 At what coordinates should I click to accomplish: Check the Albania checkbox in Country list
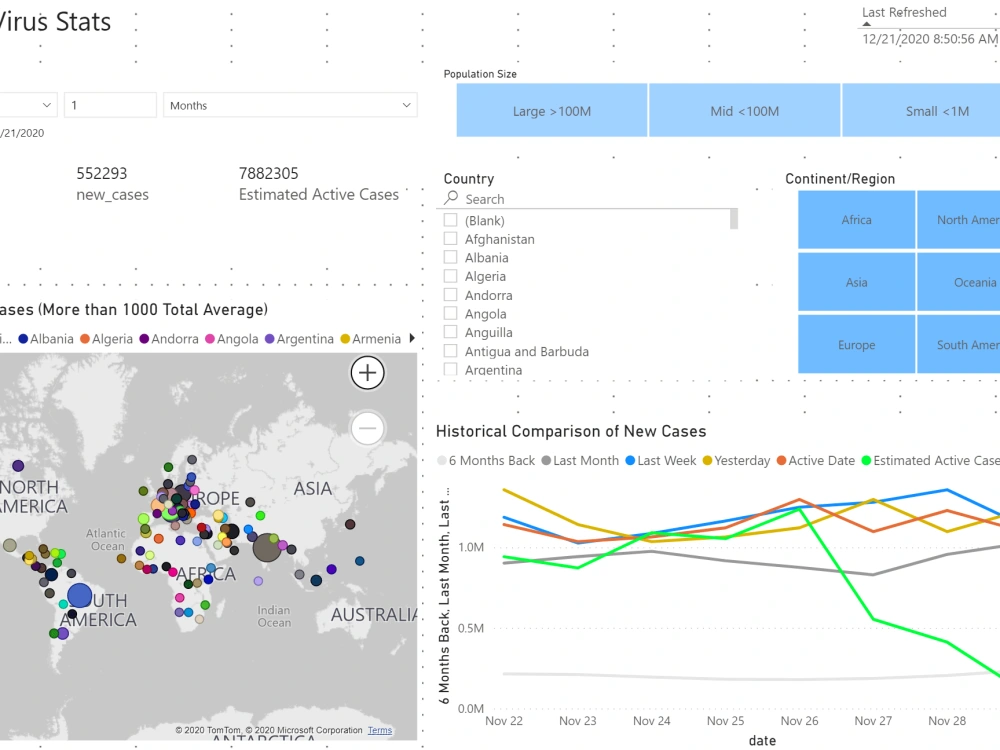450,257
